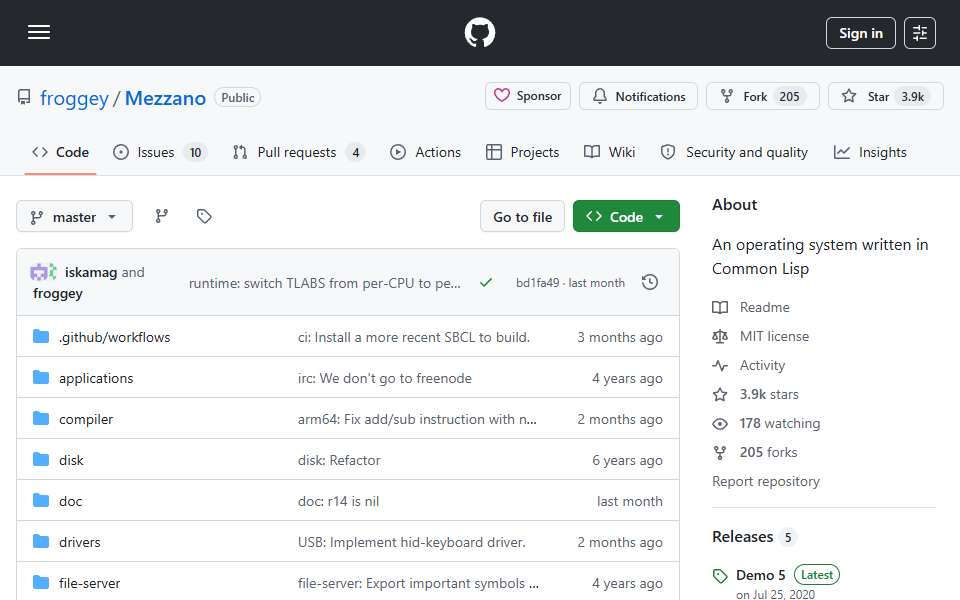Expand the green Code dropdown

626,217
